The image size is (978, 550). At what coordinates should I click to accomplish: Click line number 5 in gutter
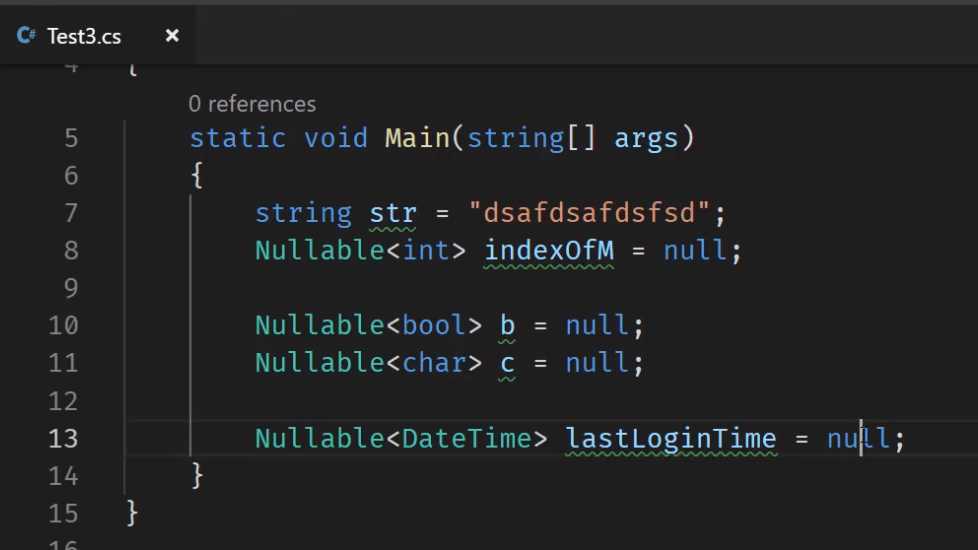[71, 138]
